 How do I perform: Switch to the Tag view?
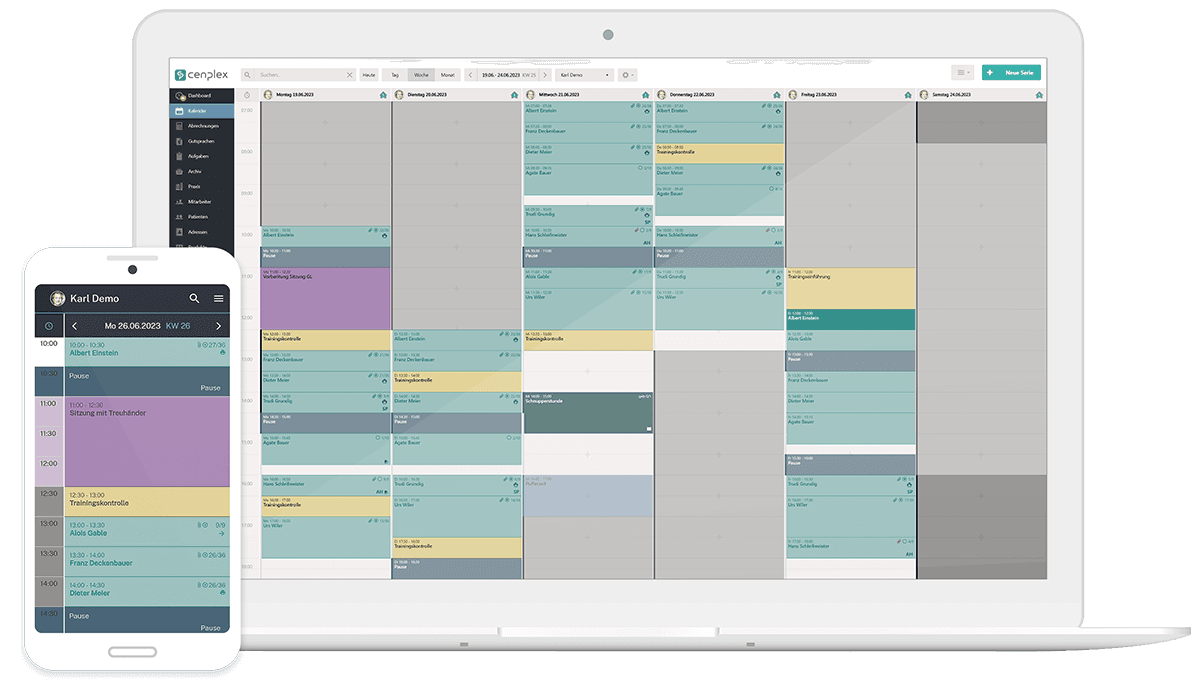click(395, 75)
